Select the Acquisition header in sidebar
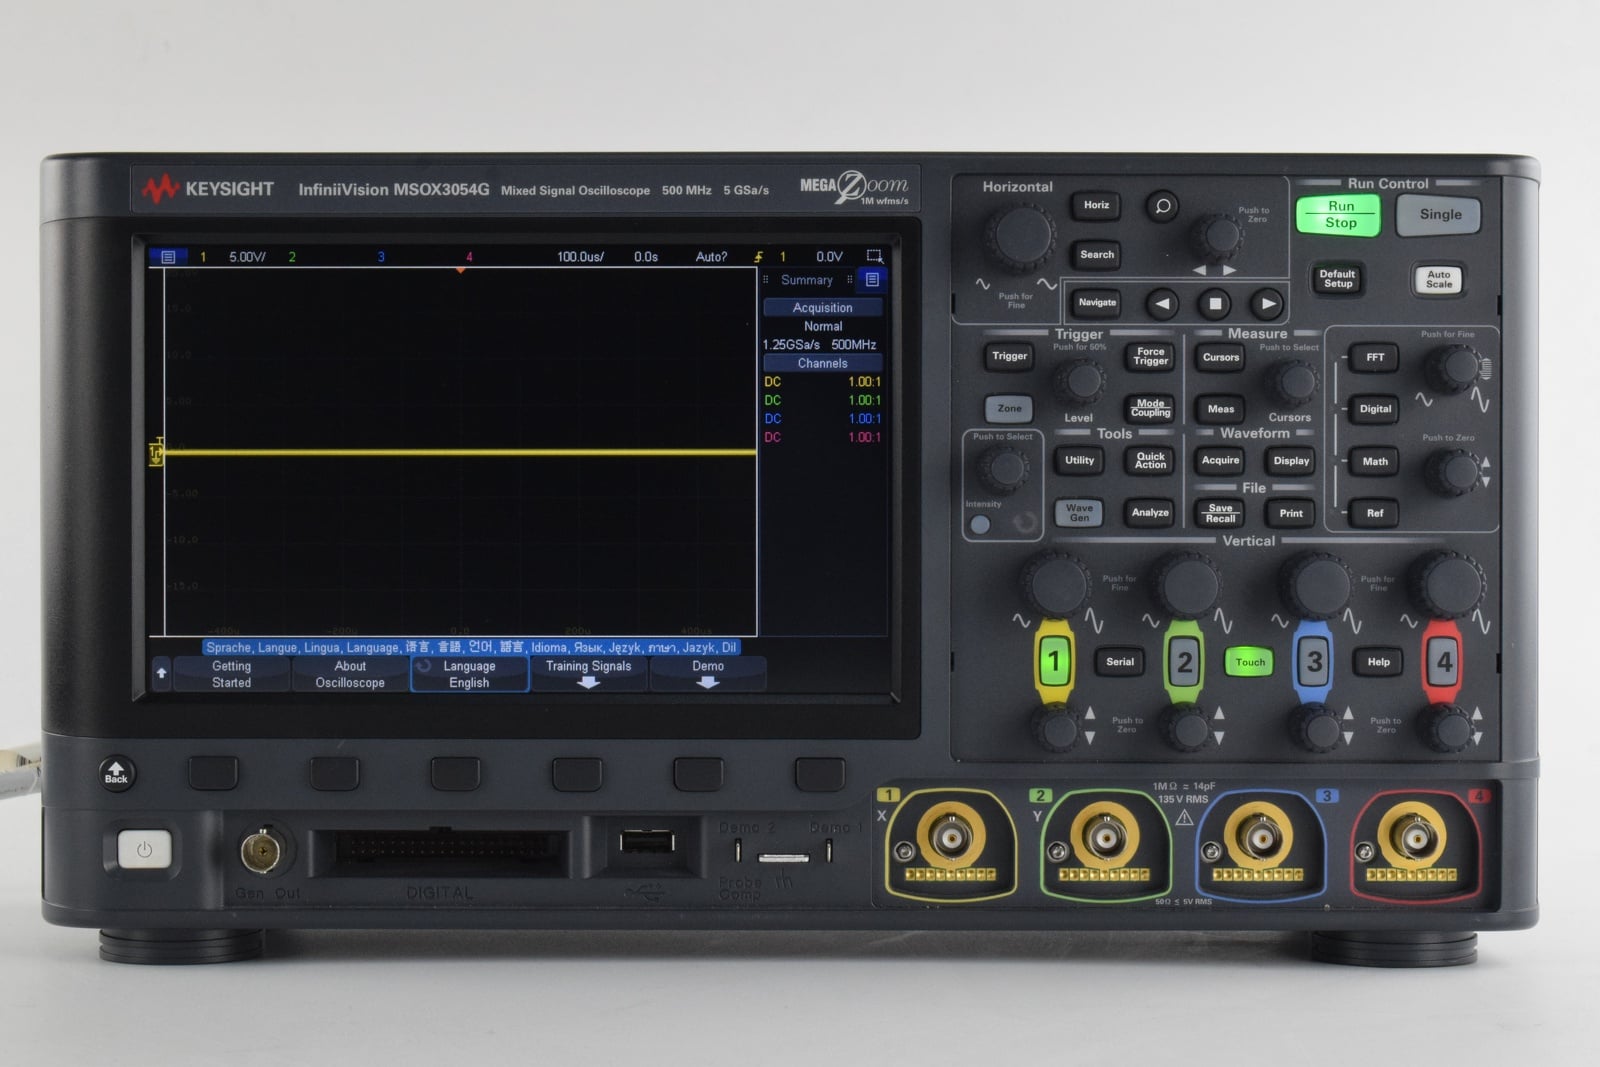 (822, 308)
